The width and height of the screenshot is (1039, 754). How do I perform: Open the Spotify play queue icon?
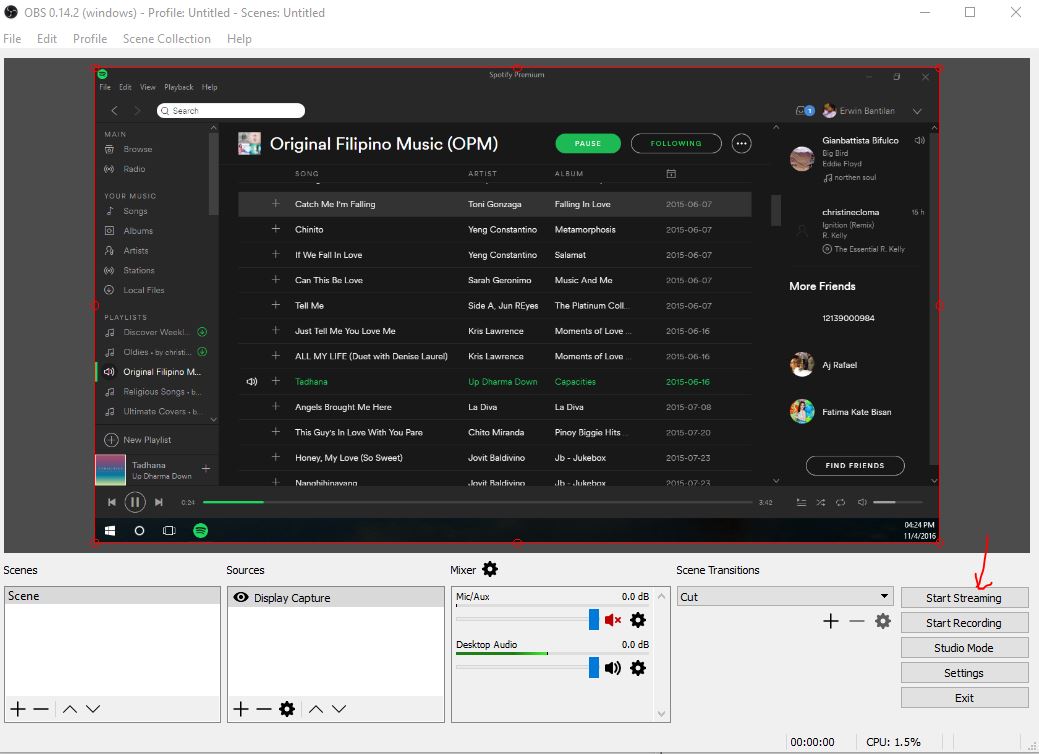point(801,502)
